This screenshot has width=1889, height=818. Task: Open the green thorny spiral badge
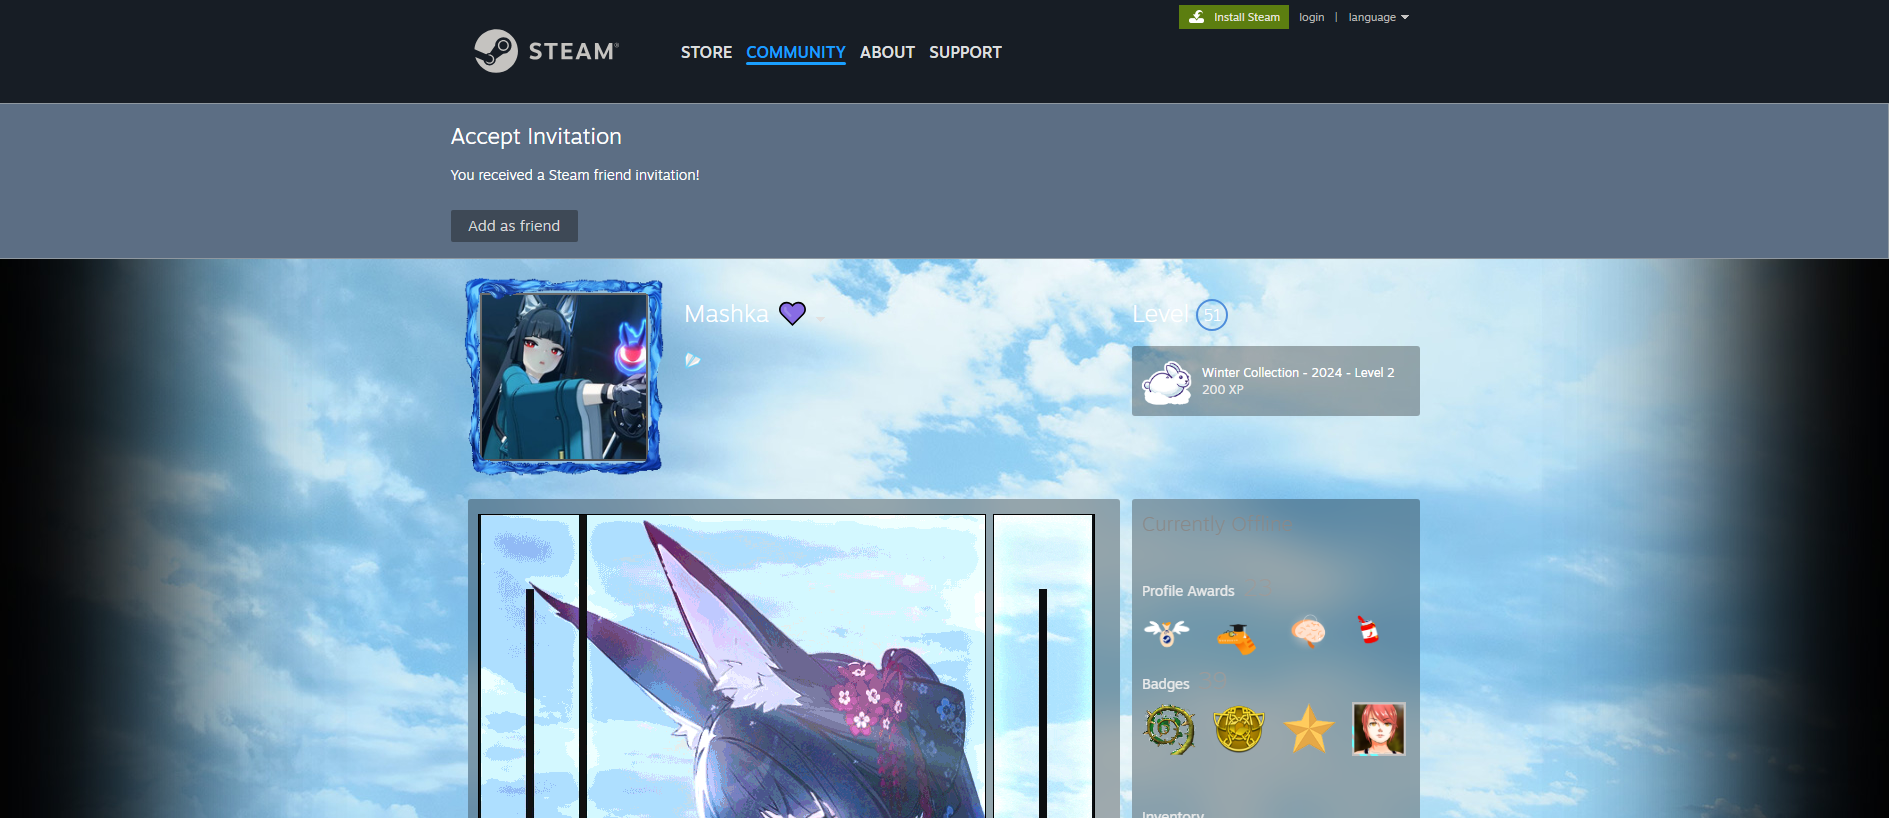[1169, 729]
